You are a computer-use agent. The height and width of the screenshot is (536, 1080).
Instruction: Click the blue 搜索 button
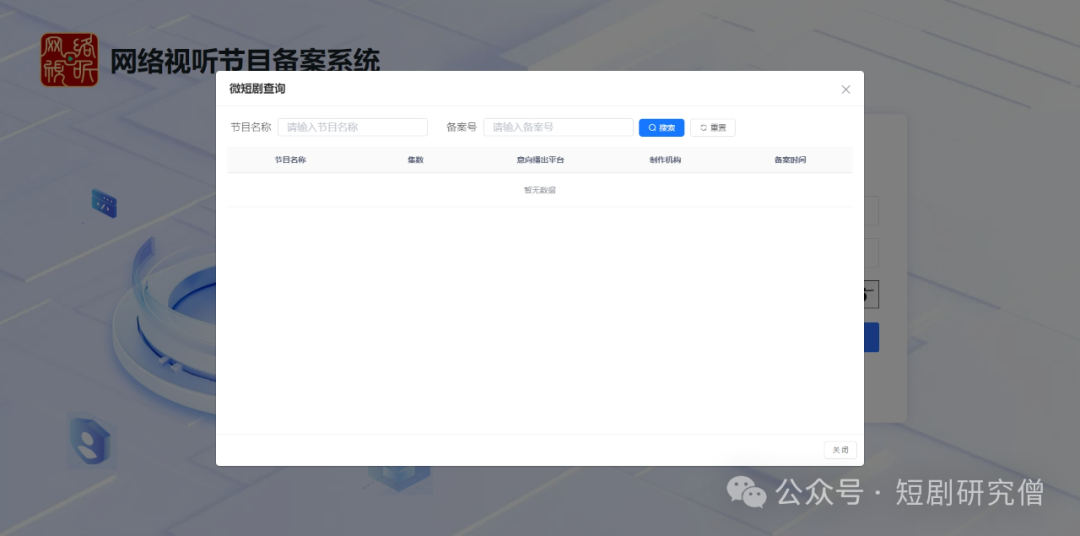click(x=661, y=127)
